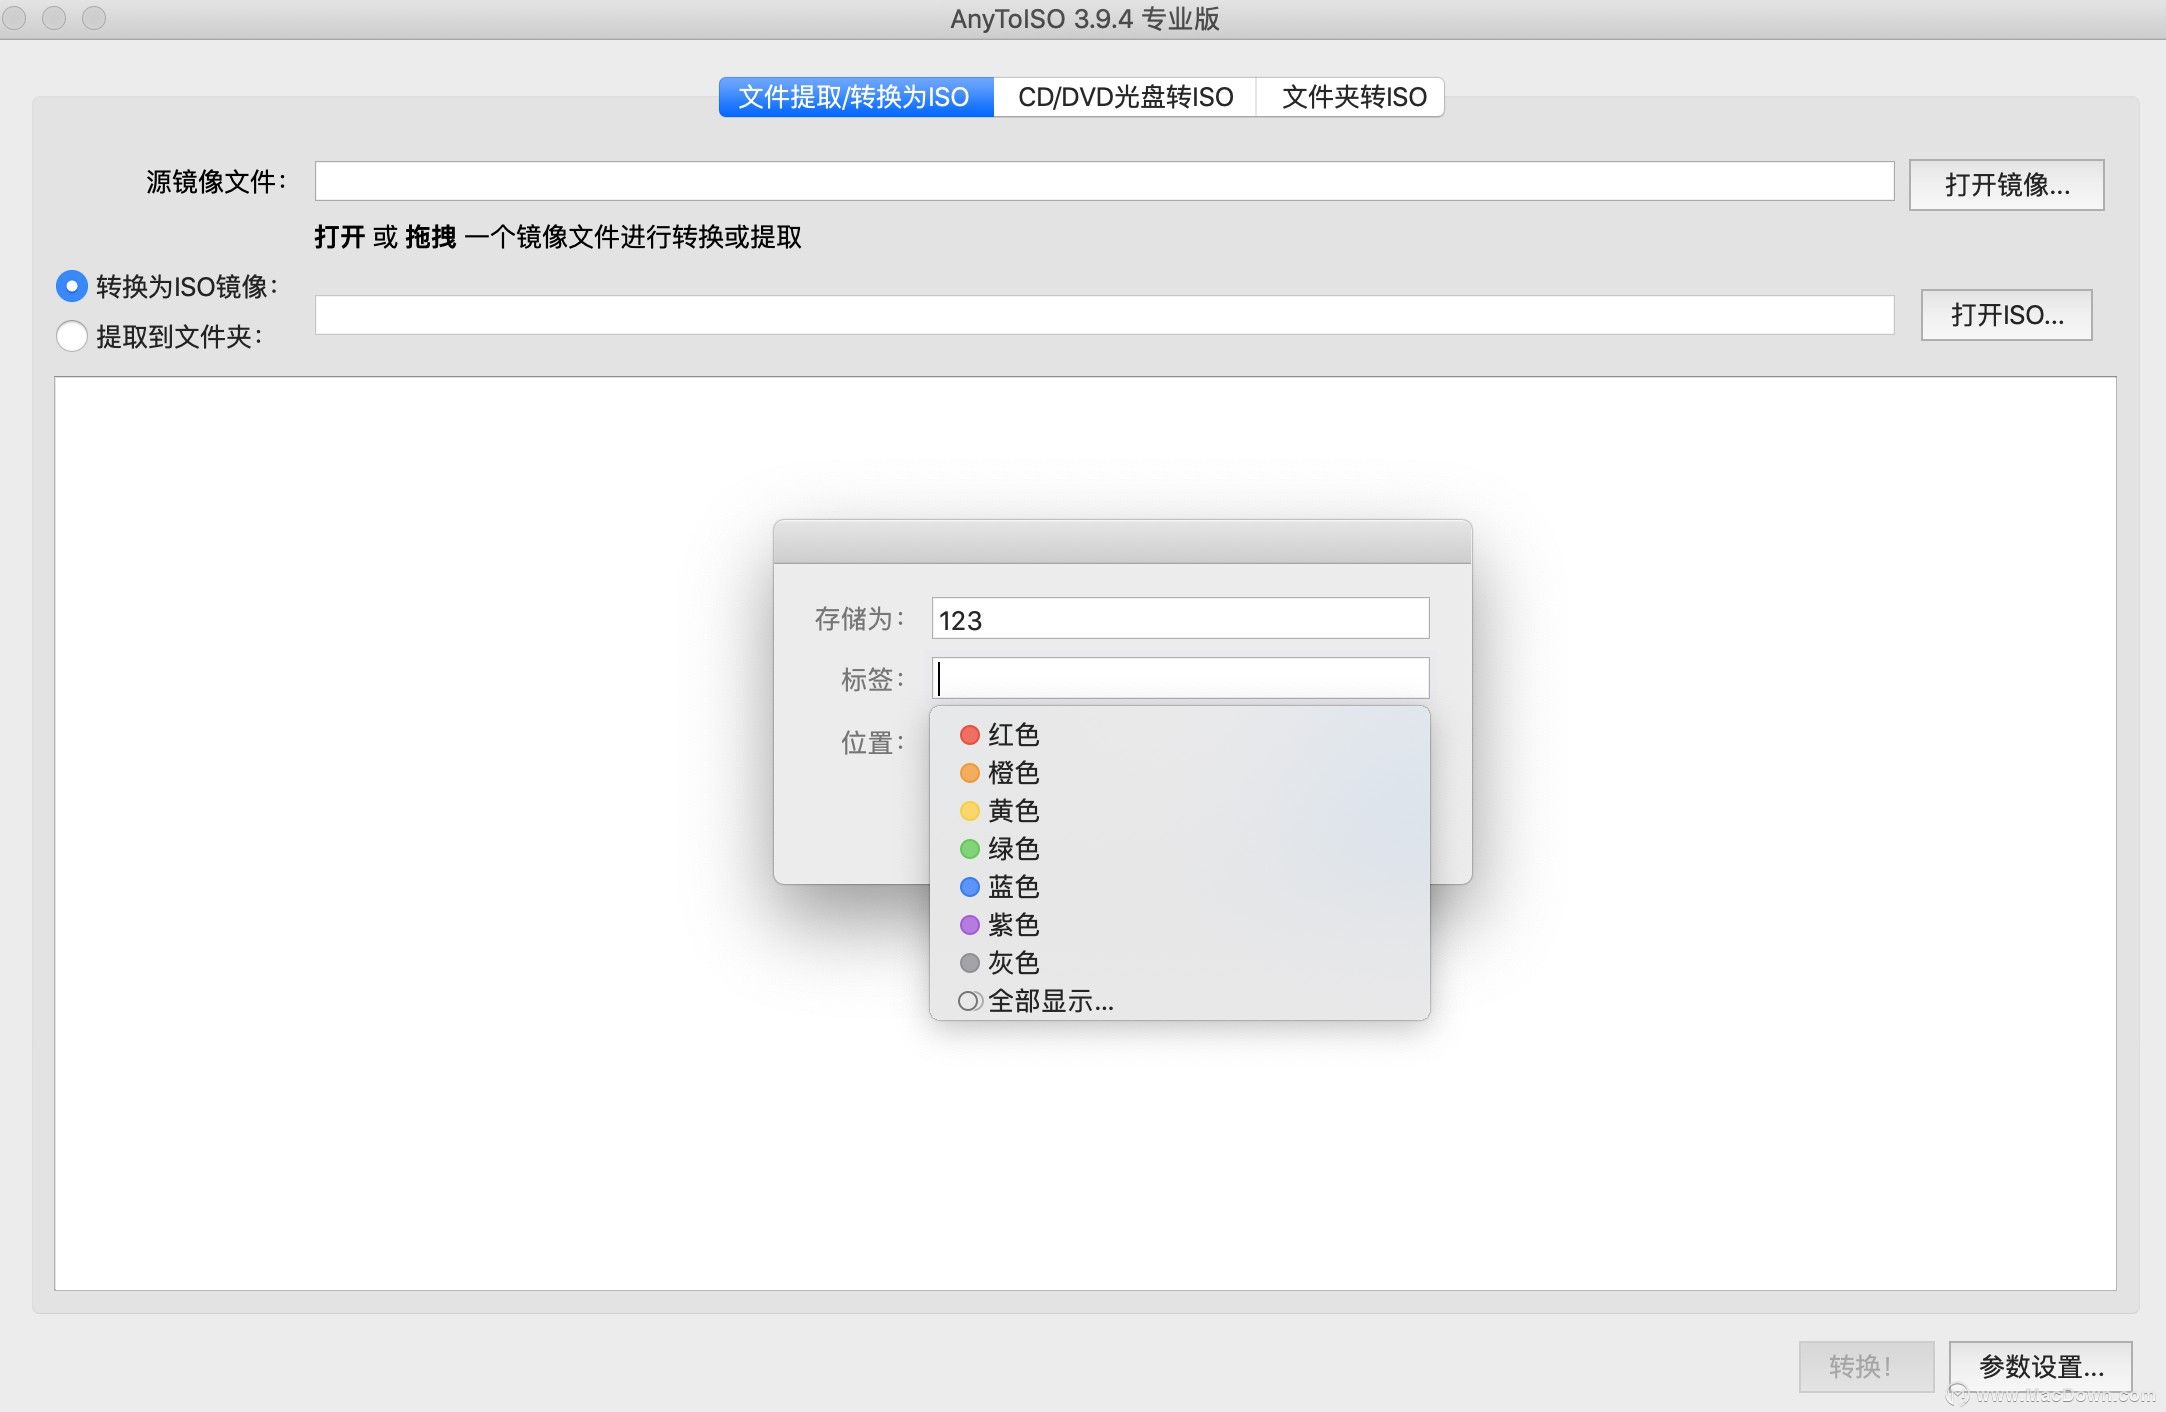Screen dimensions: 2166x1412
Task: Click the 转换! button
Action: pyautogui.click(x=1866, y=1366)
